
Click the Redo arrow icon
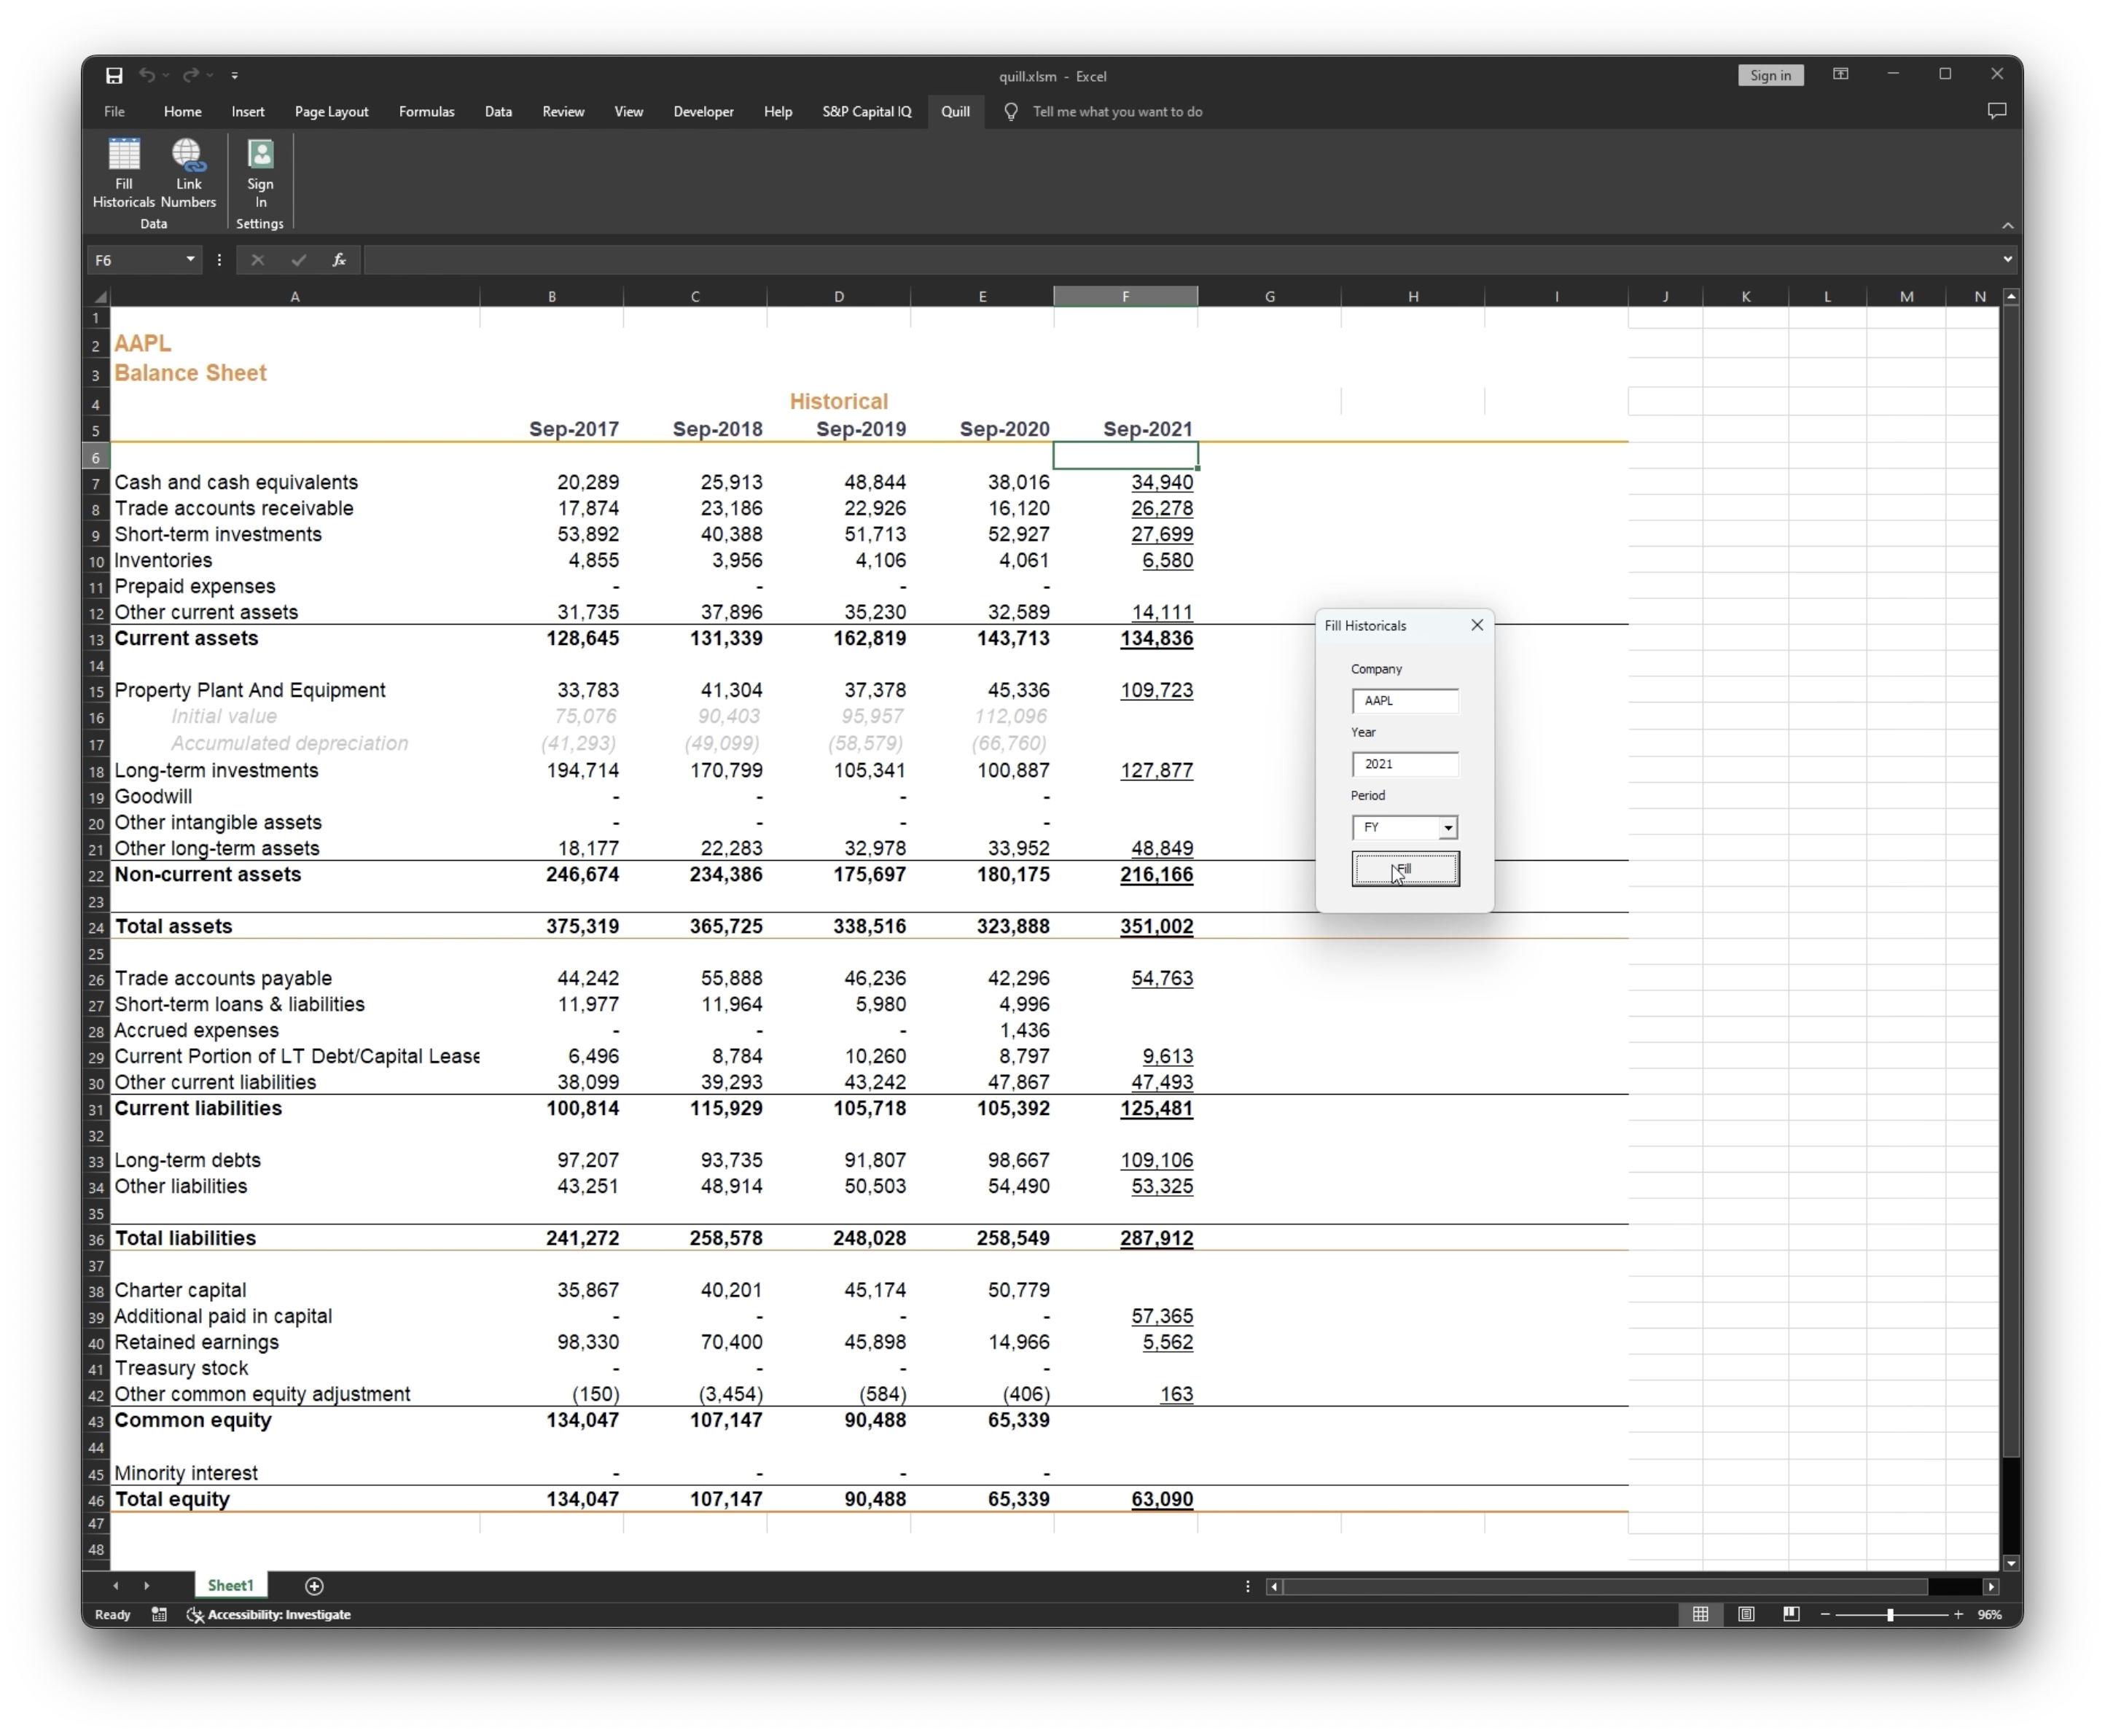click(x=191, y=75)
